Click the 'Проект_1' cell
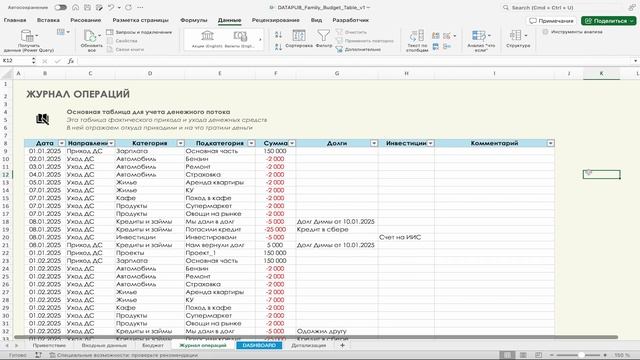The height and width of the screenshot is (360, 640). [x=220, y=253]
